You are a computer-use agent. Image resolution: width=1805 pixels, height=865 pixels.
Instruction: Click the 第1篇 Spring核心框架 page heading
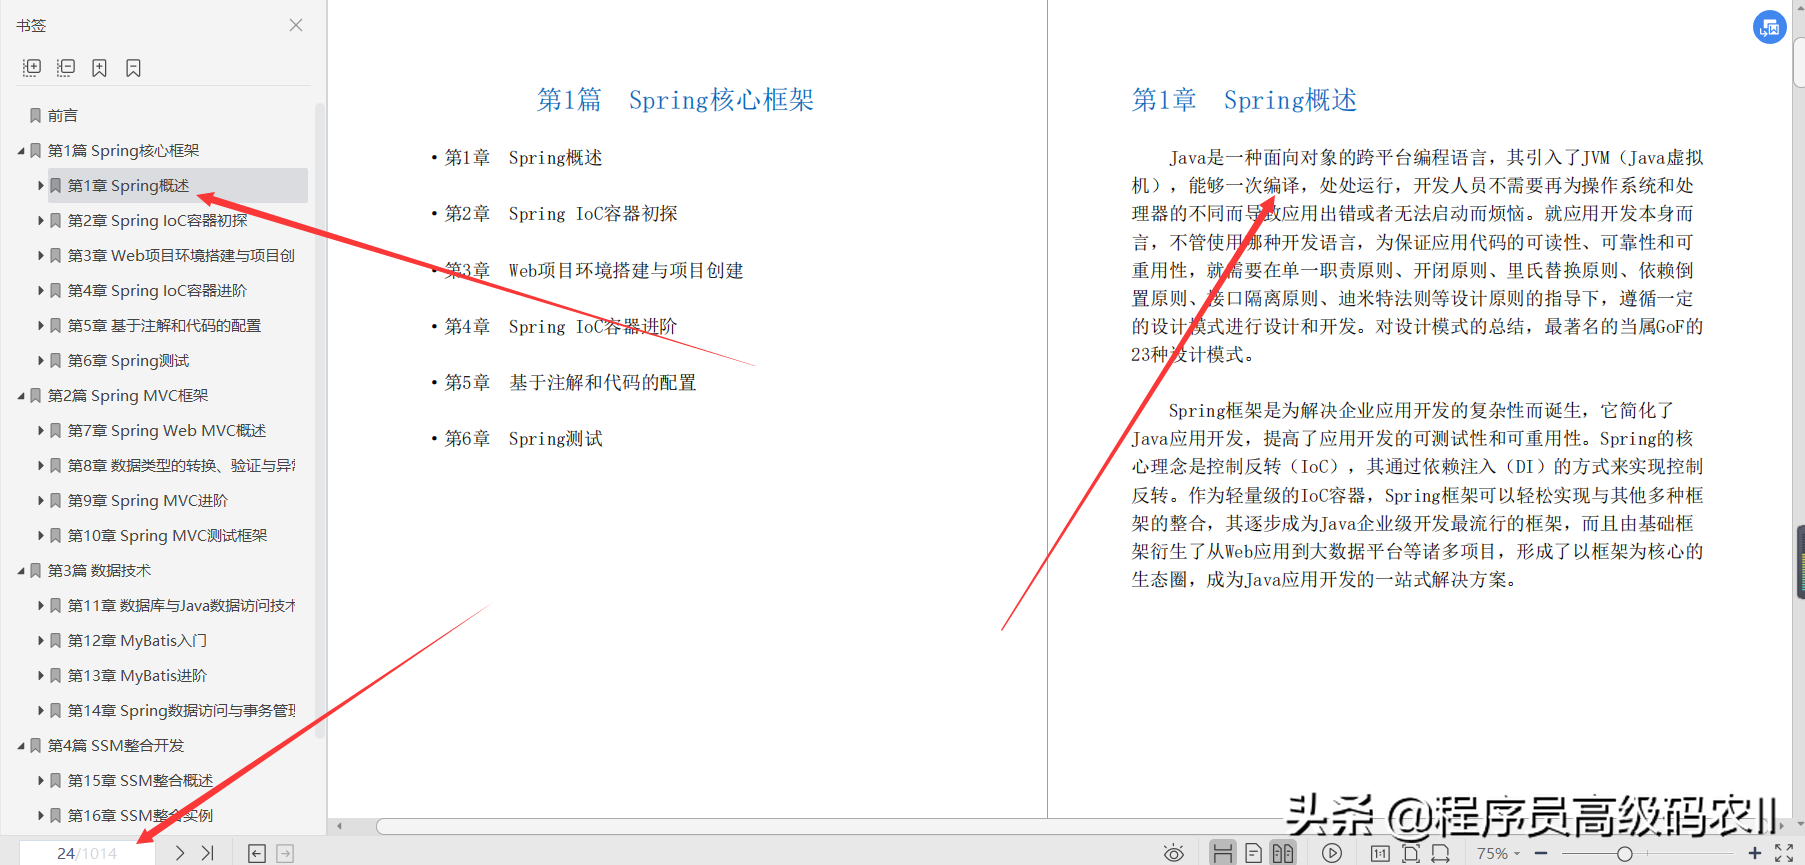[x=675, y=100]
